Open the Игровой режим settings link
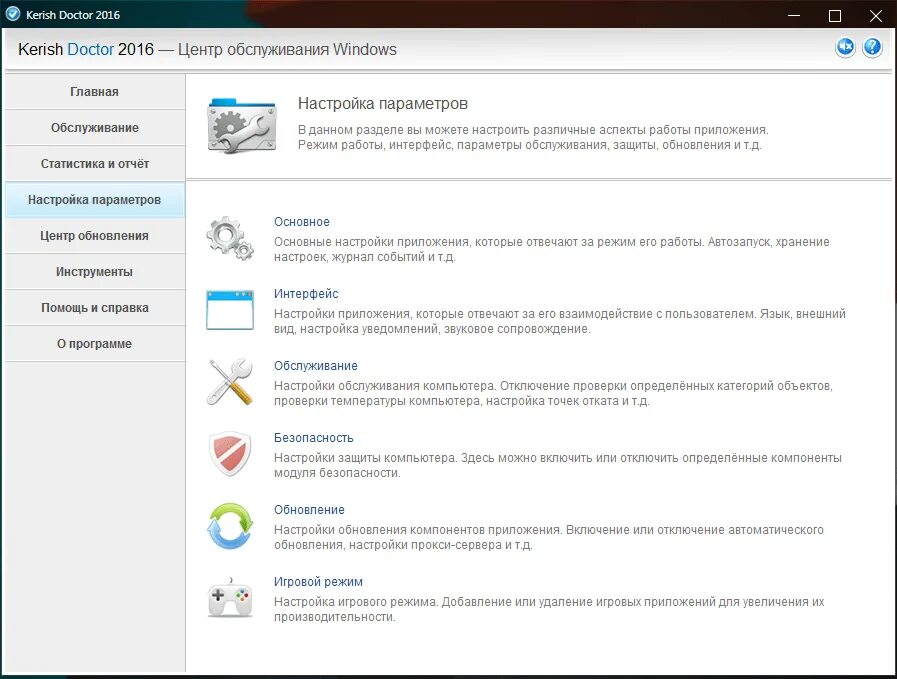This screenshot has width=897, height=679. (318, 582)
